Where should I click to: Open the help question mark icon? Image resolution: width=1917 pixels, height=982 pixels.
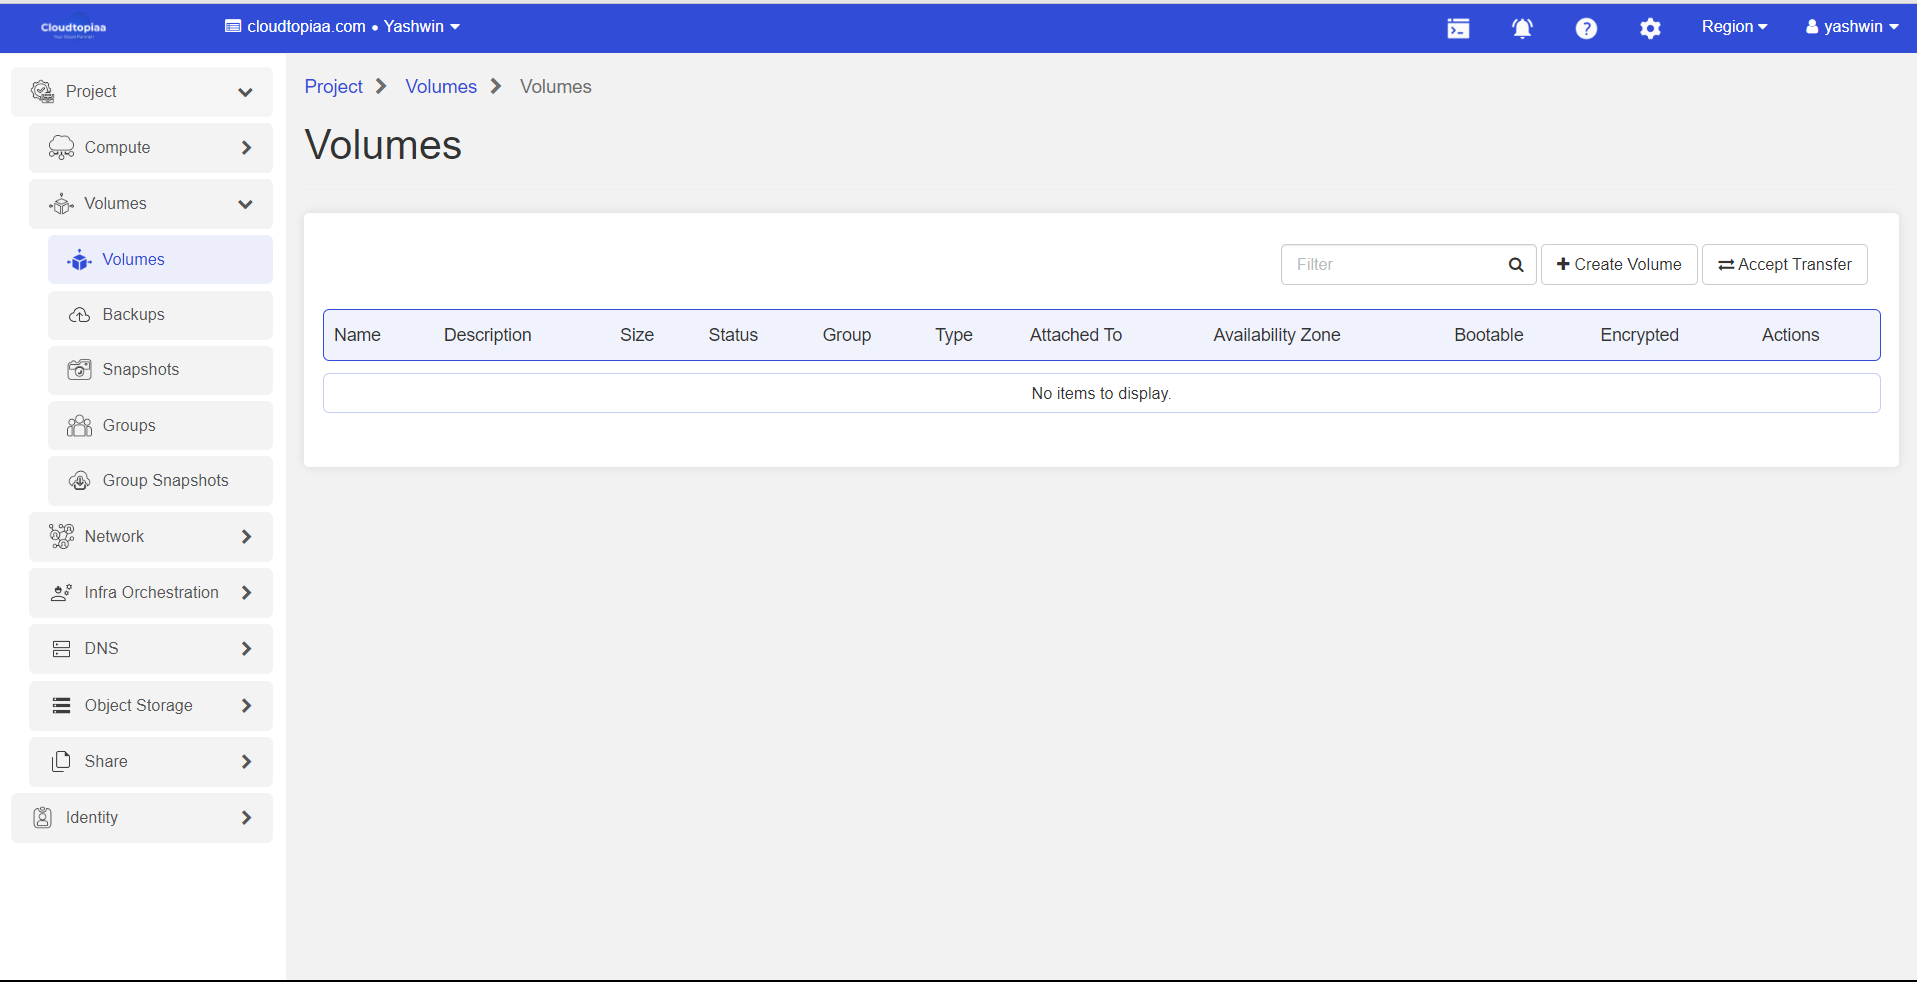click(x=1586, y=28)
